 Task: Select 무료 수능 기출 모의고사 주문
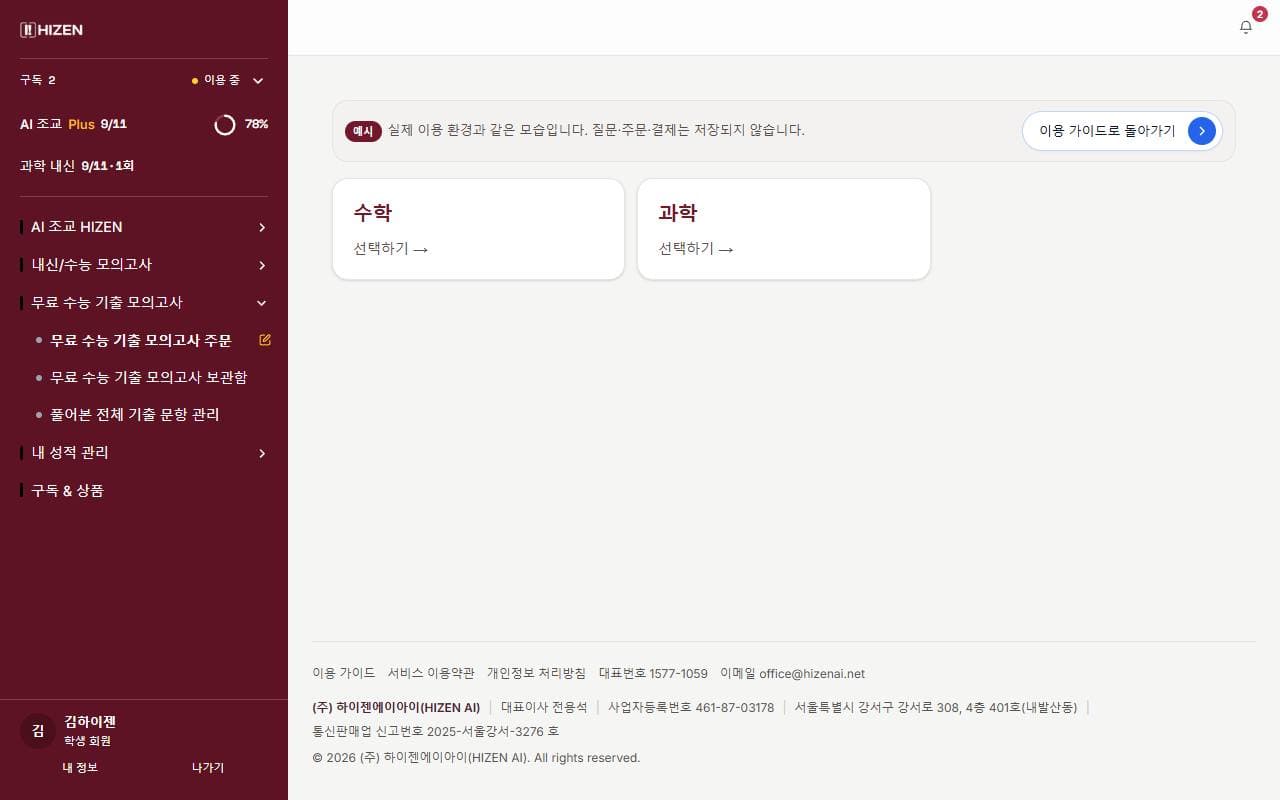141,340
